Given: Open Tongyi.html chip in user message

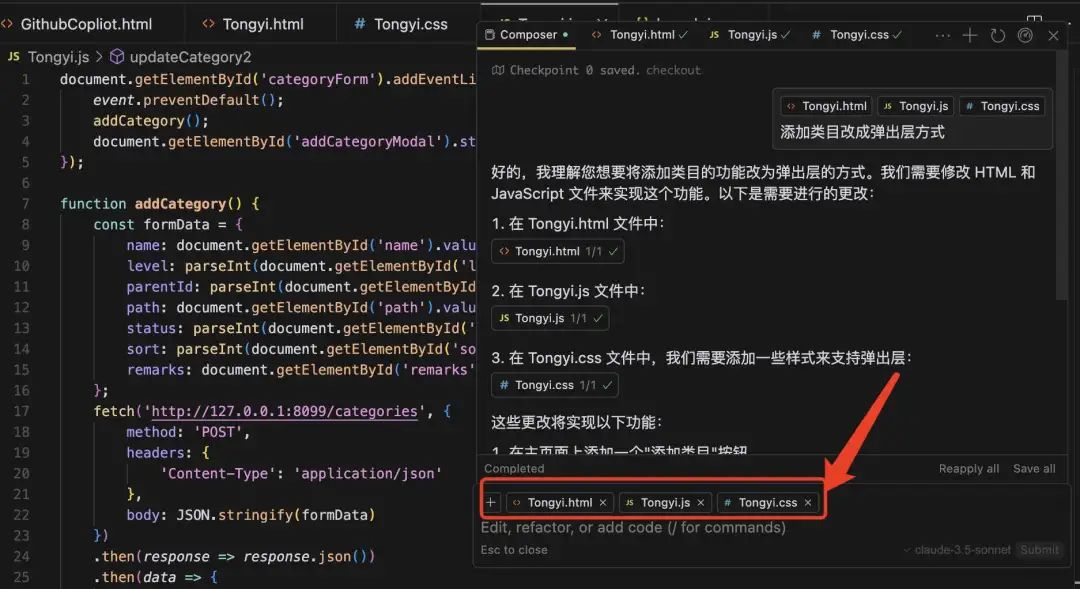Looking at the screenshot, I should (x=827, y=106).
